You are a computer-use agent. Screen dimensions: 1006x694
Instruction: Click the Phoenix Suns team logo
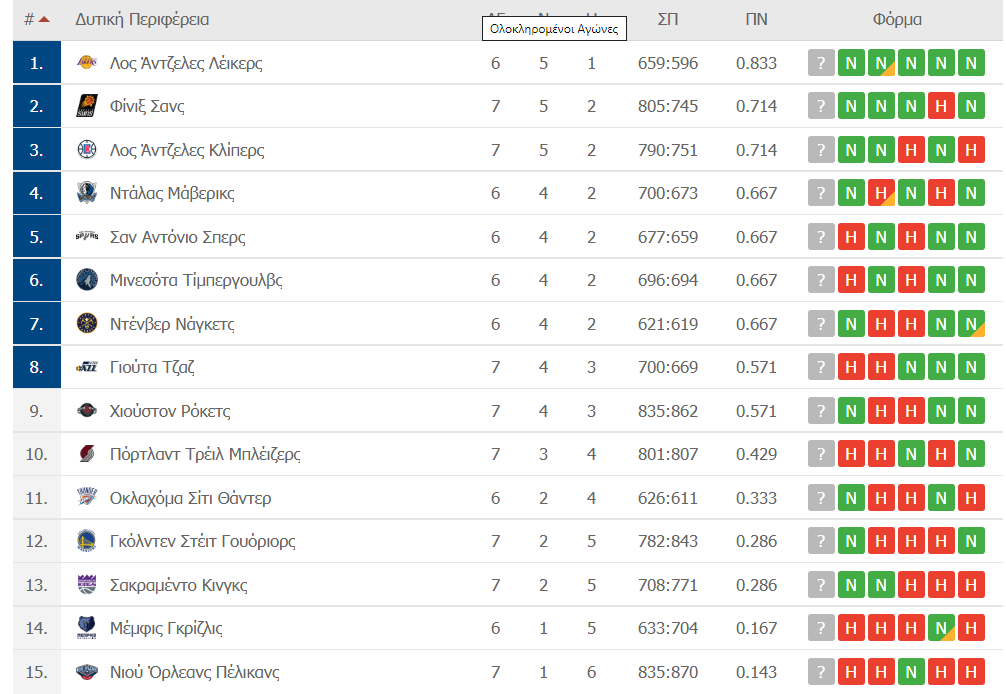pos(87,106)
